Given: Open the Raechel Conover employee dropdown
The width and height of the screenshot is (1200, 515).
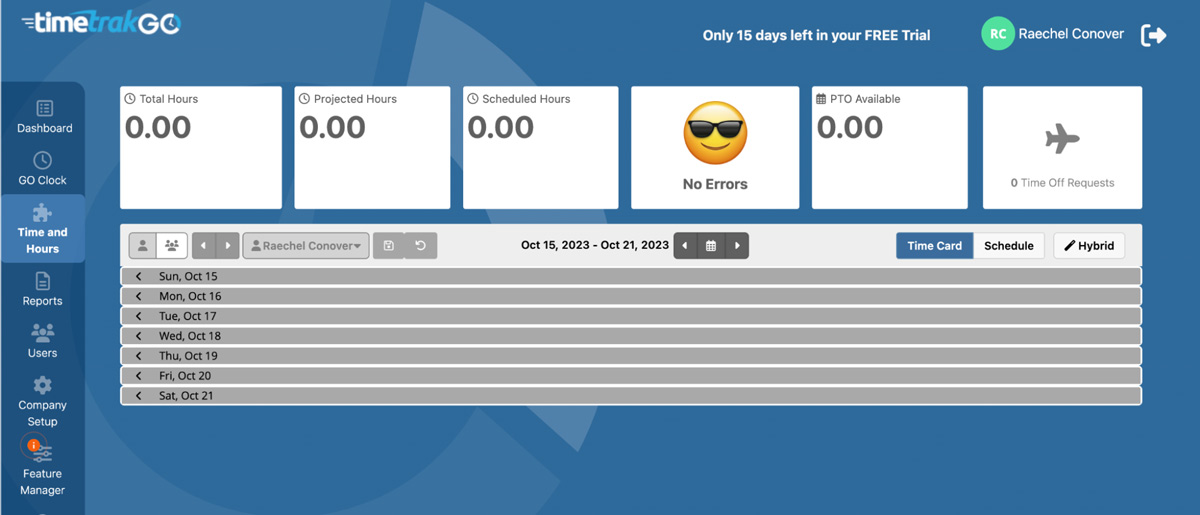Looking at the screenshot, I should (x=306, y=245).
